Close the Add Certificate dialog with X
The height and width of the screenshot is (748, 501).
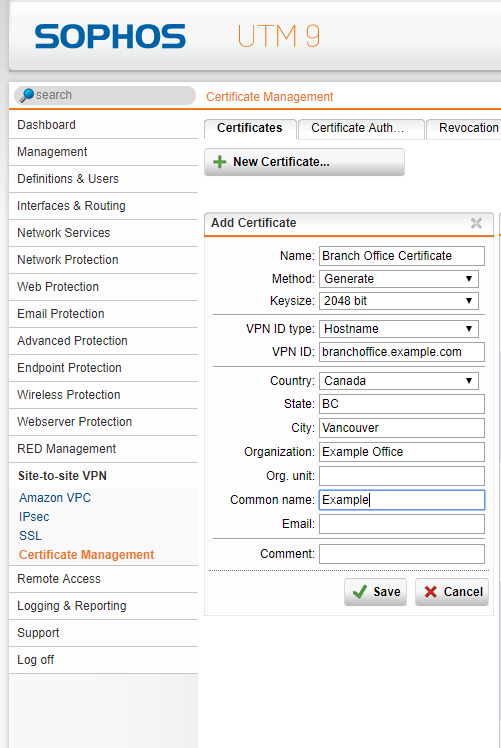[476, 223]
